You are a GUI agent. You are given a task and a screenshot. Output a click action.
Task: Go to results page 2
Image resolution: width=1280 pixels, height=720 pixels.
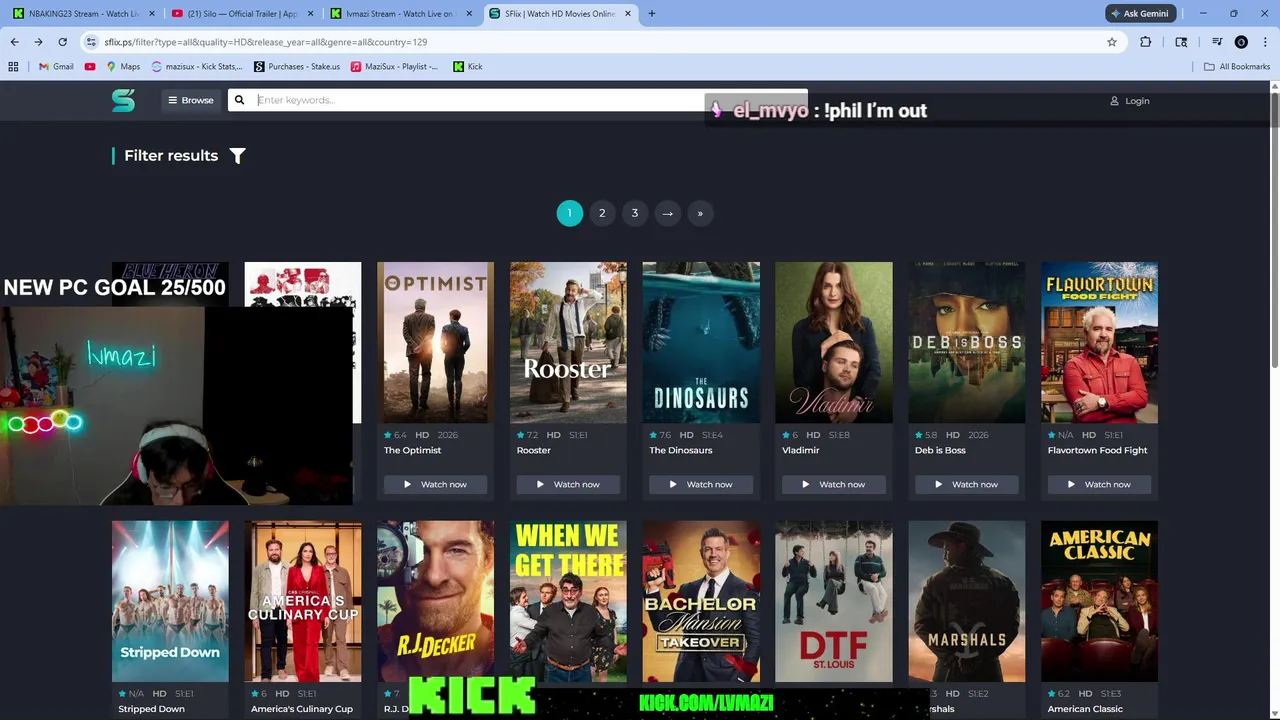click(x=602, y=213)
